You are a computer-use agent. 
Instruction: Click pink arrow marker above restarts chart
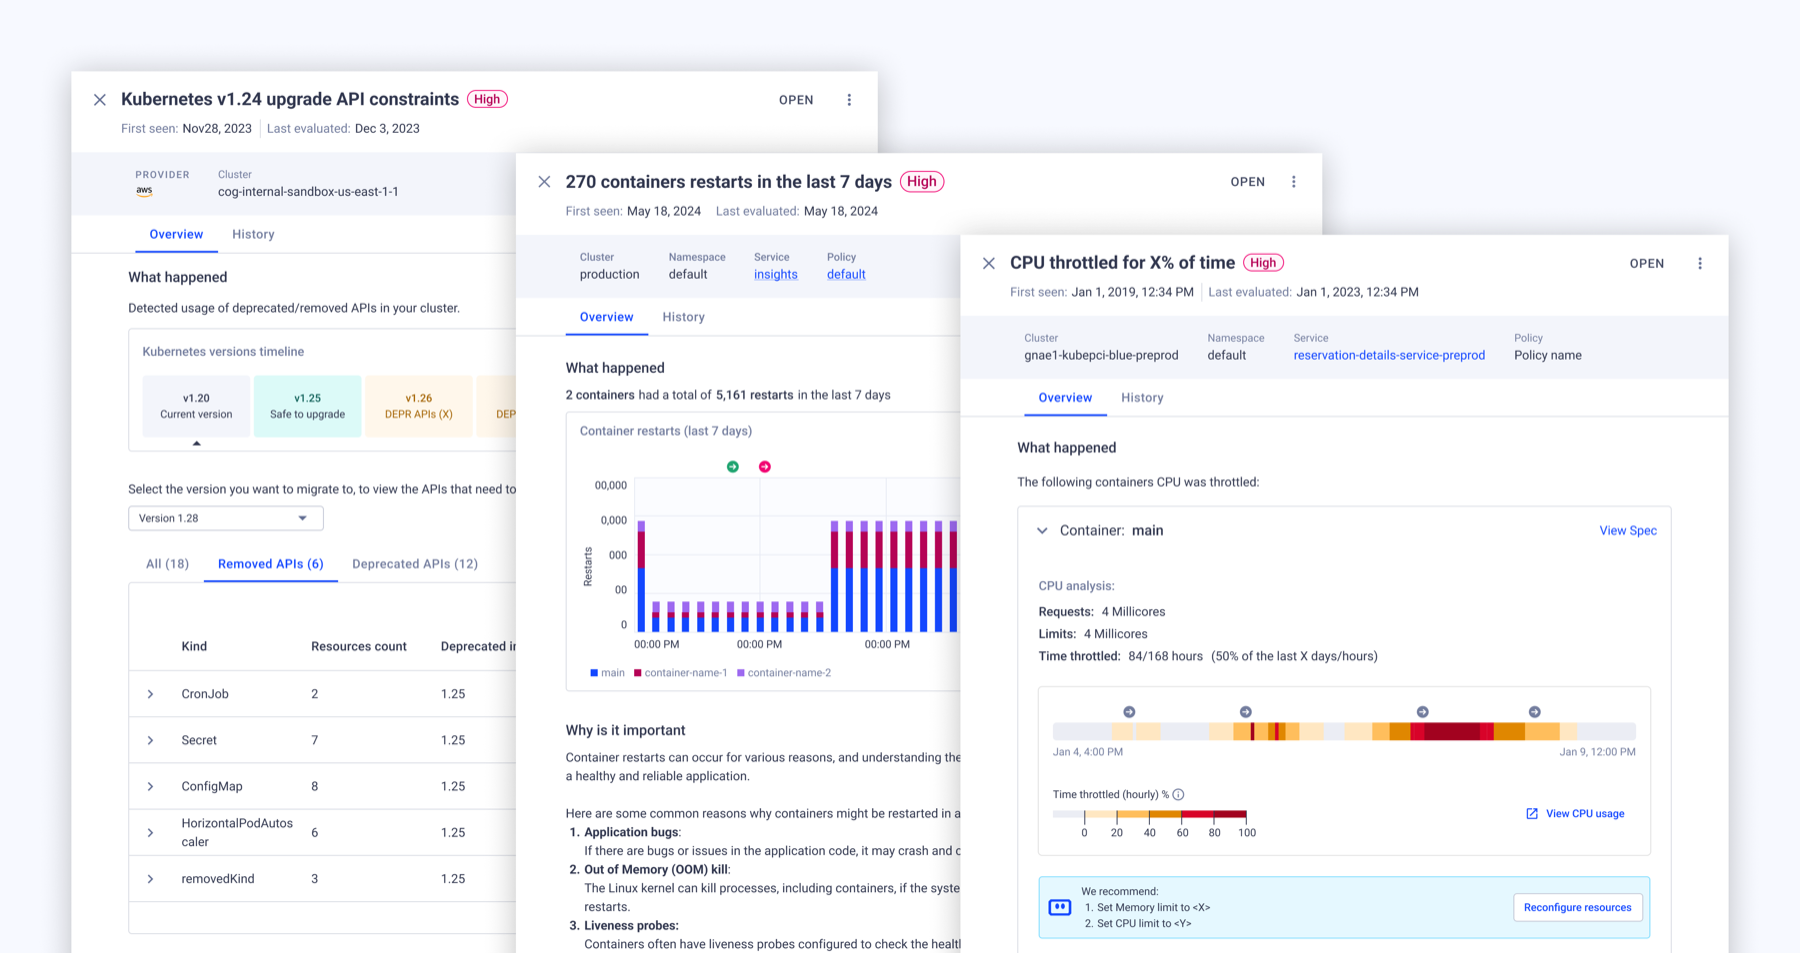(765, 467)
